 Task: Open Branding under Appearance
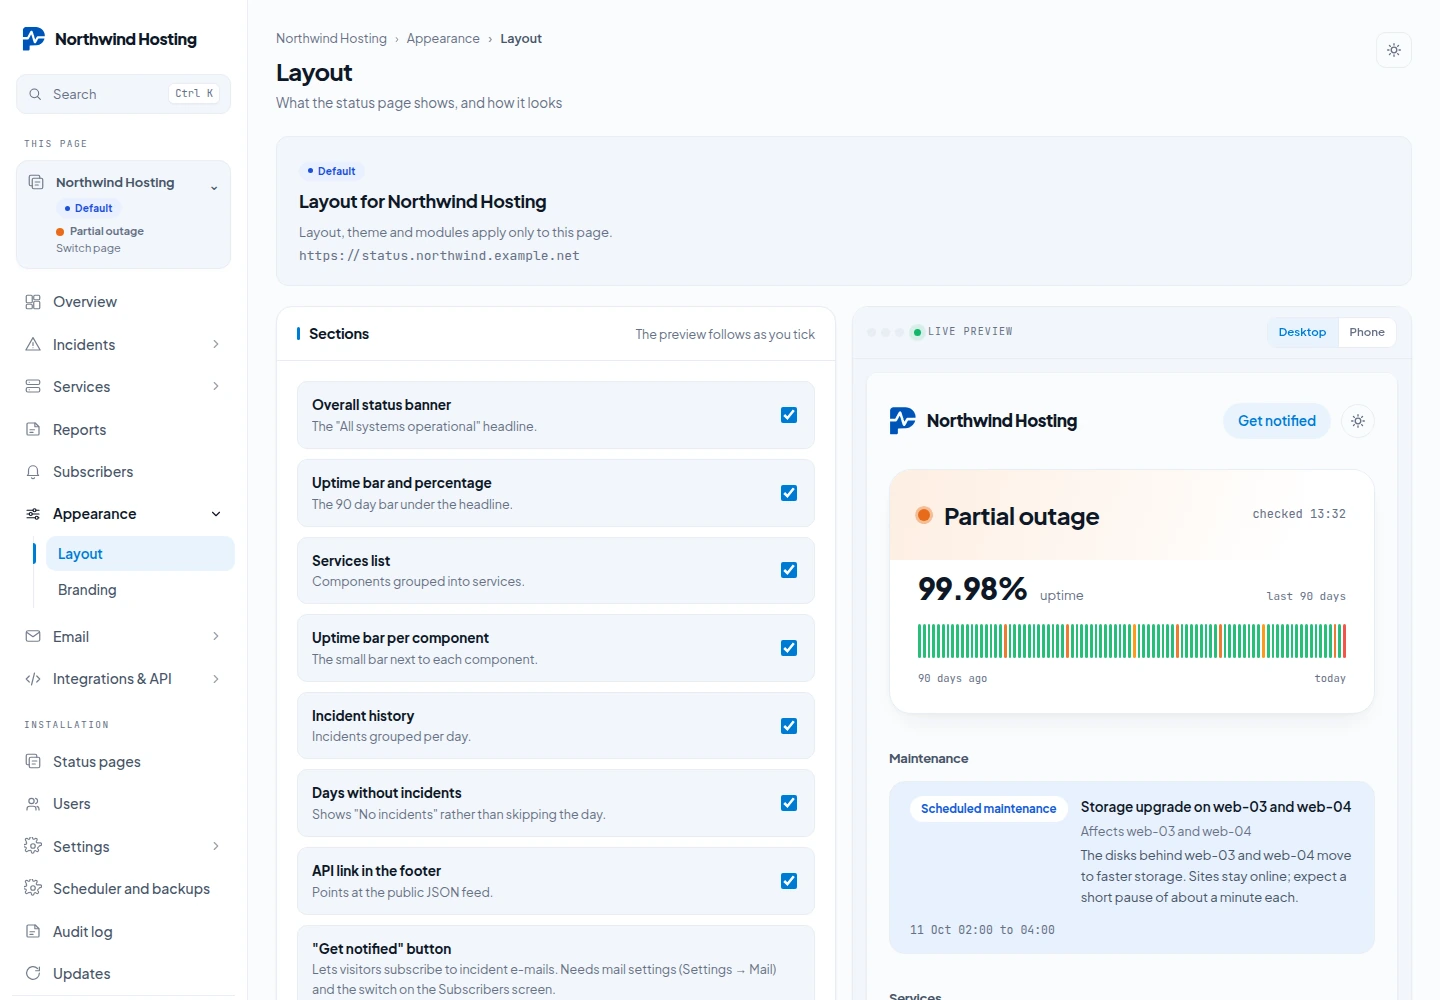140,590
